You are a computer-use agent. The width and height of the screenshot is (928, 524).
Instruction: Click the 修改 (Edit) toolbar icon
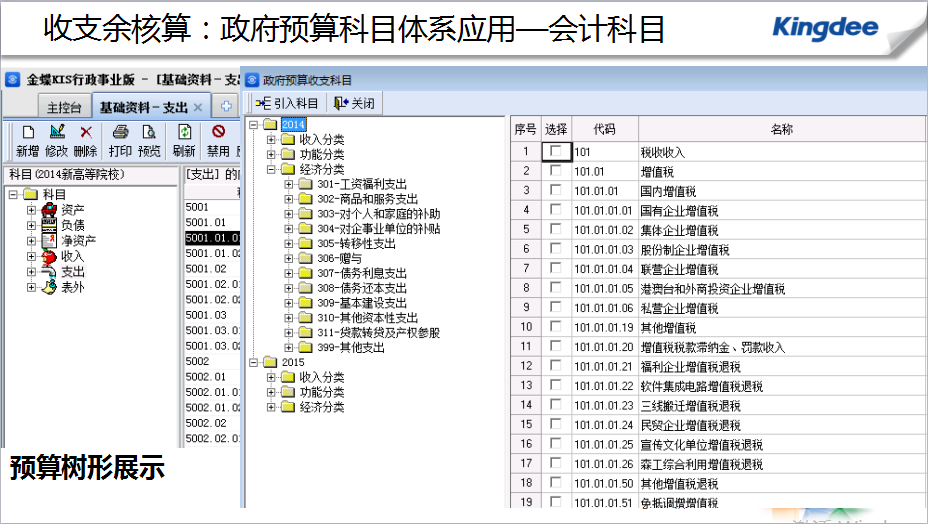coord(57,132)
